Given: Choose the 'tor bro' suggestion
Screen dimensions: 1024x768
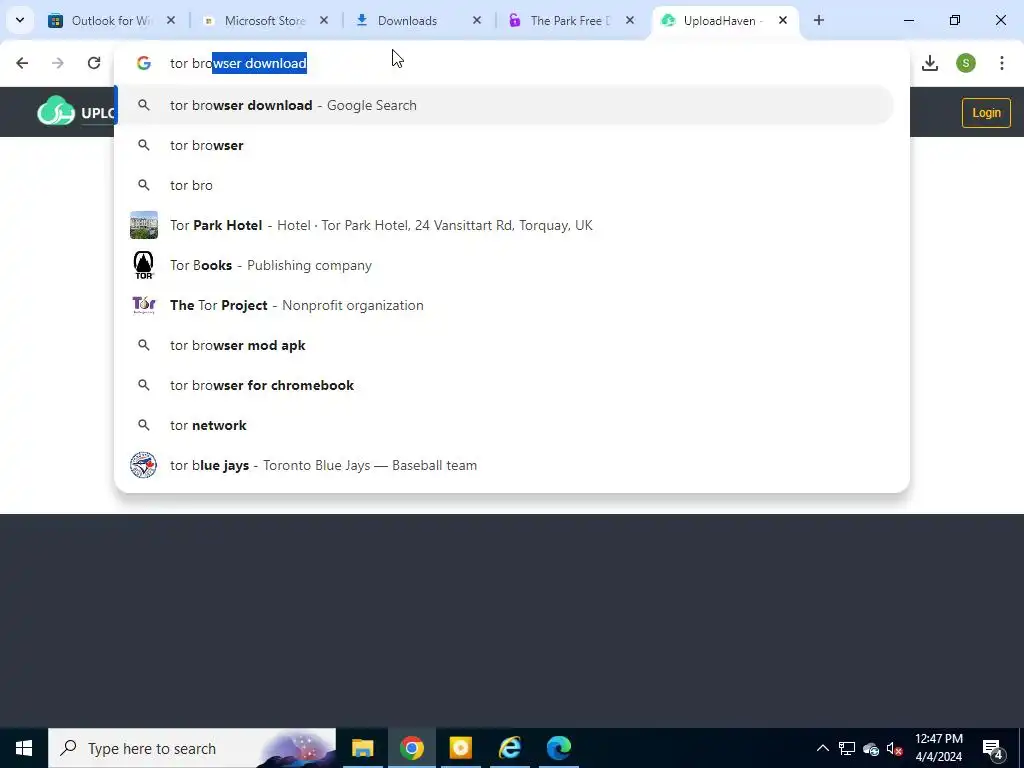Looking at the screenshot, I should click(504, 185).
